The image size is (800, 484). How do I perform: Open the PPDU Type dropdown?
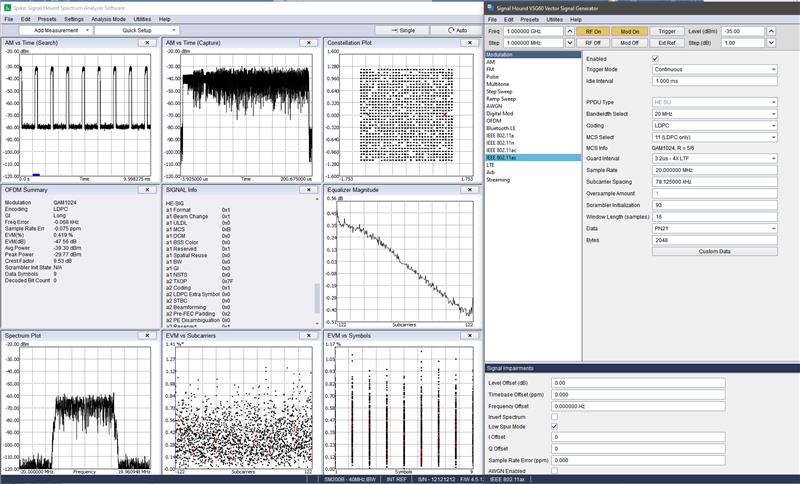pos(715,102)
